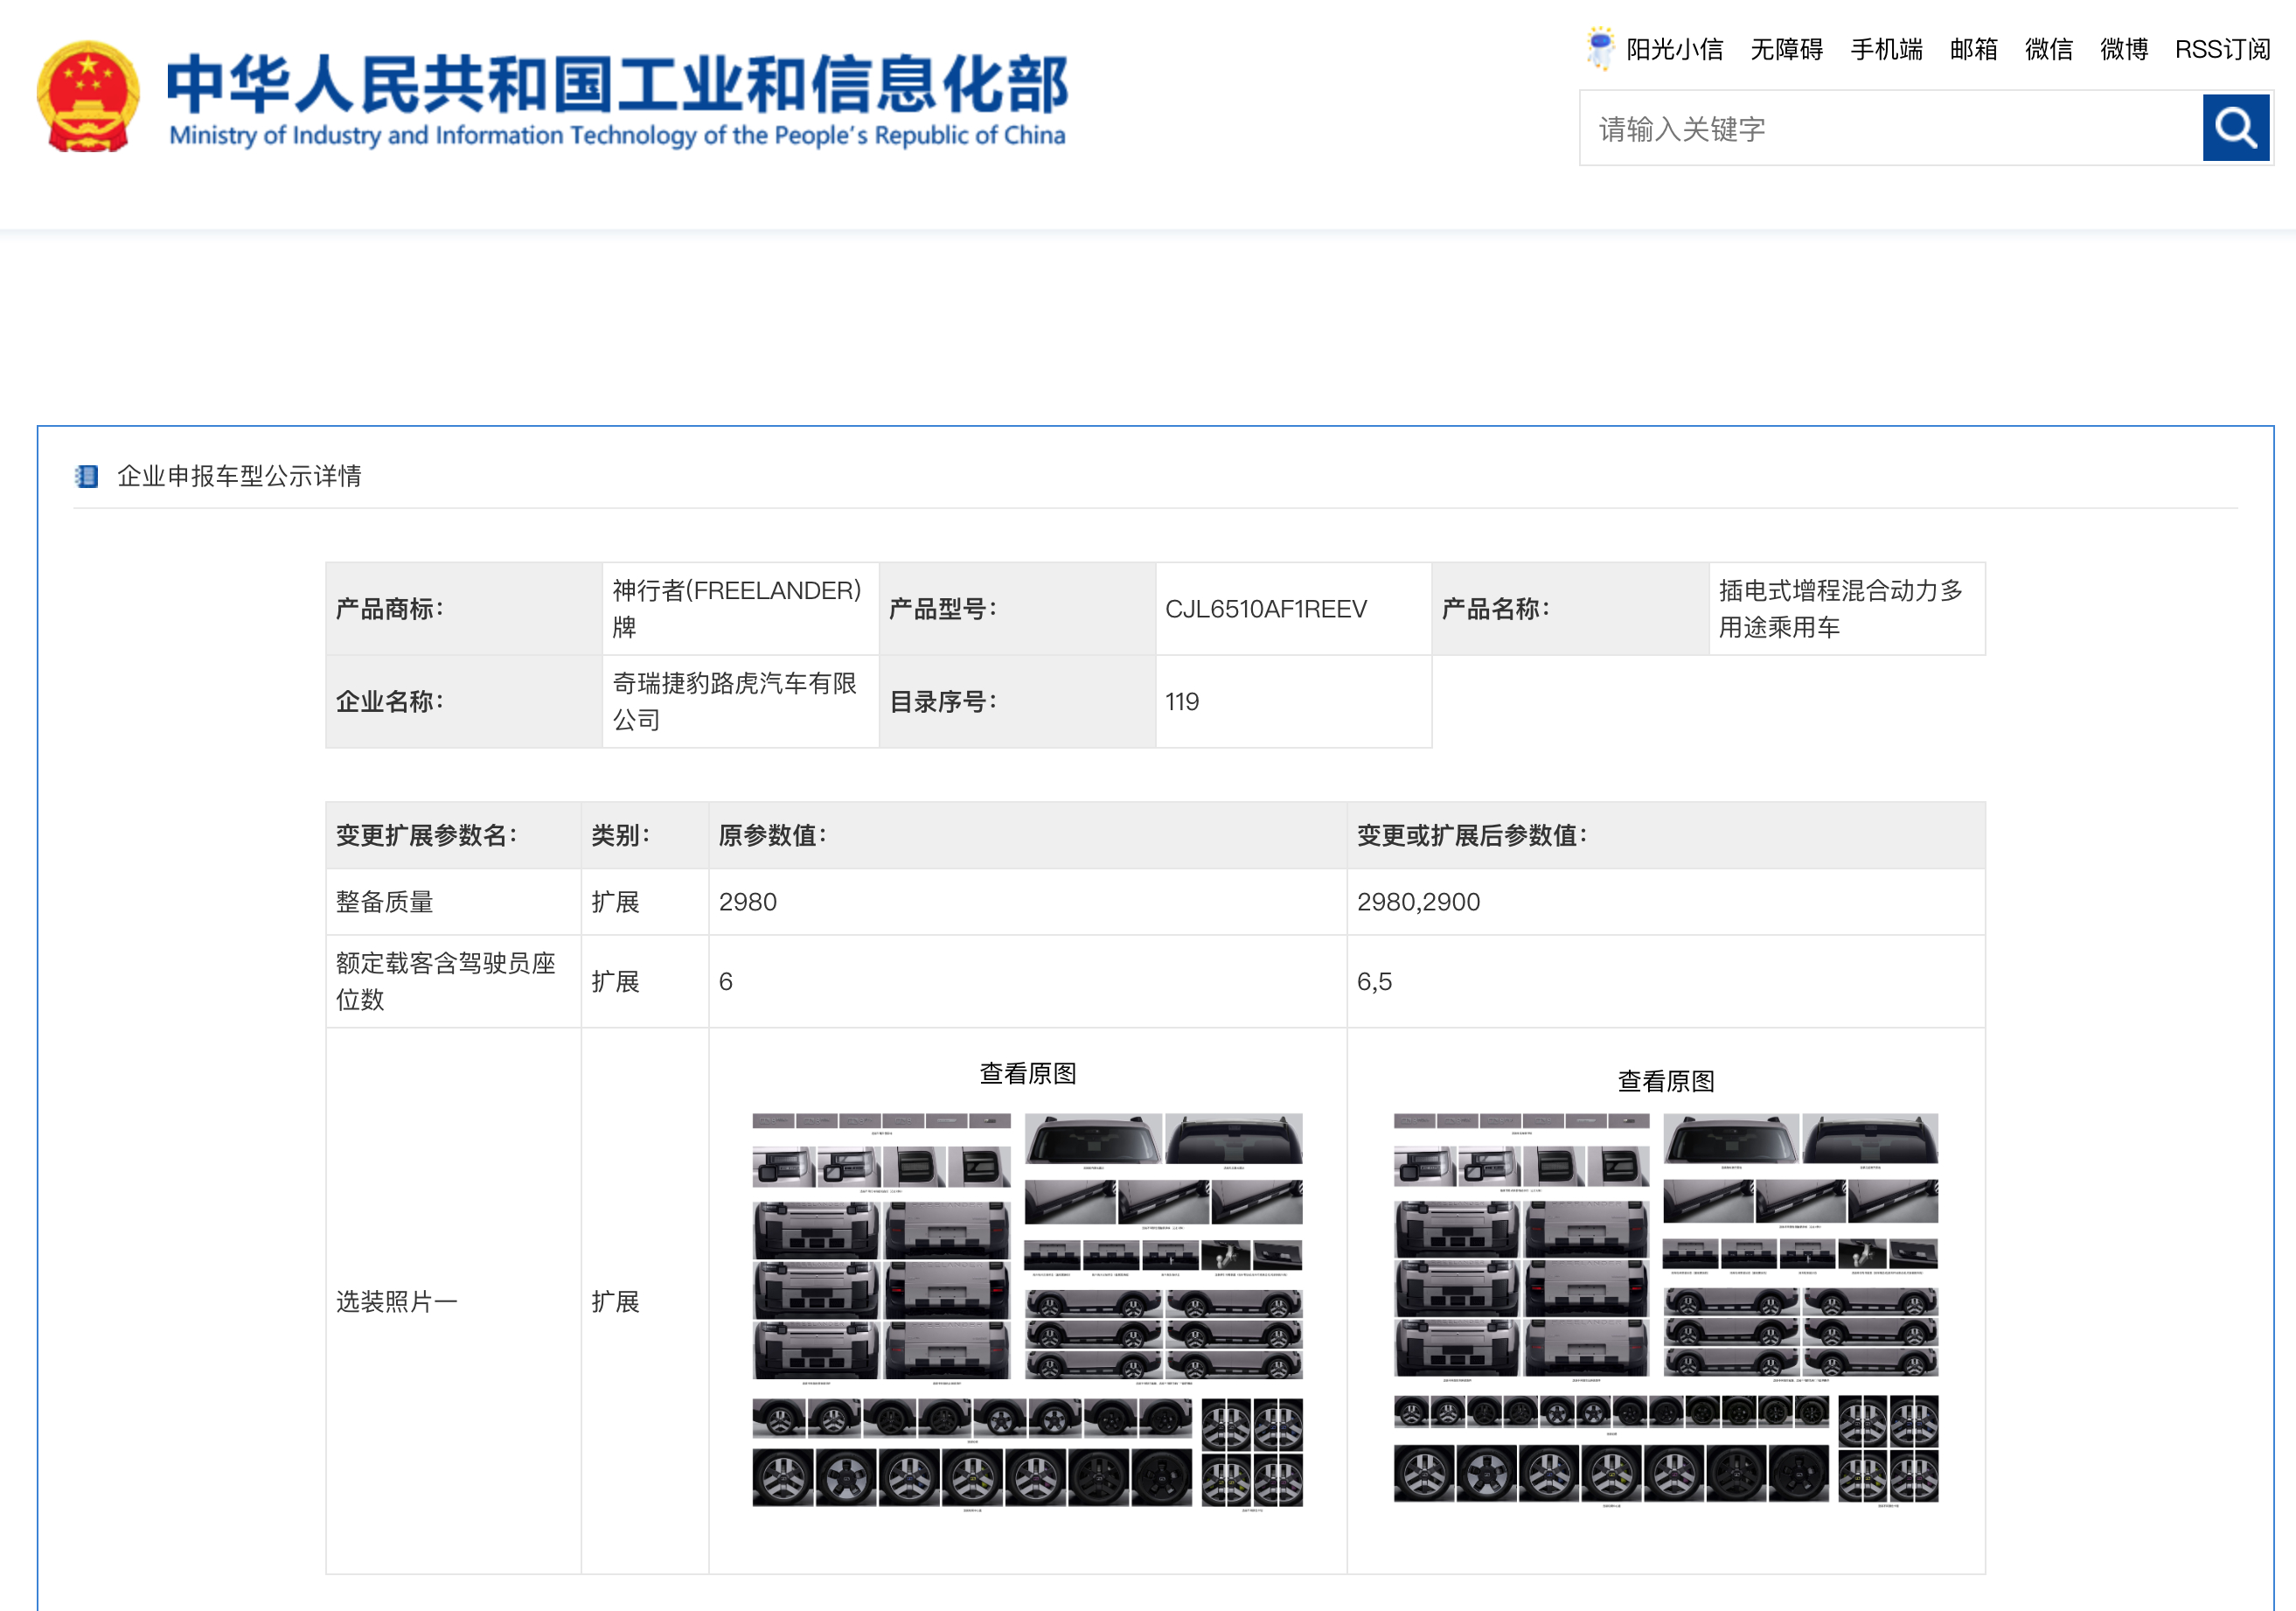
Task: Open the original 选装照片一 thumbnail image
Action: [x=1027, y=1311]
